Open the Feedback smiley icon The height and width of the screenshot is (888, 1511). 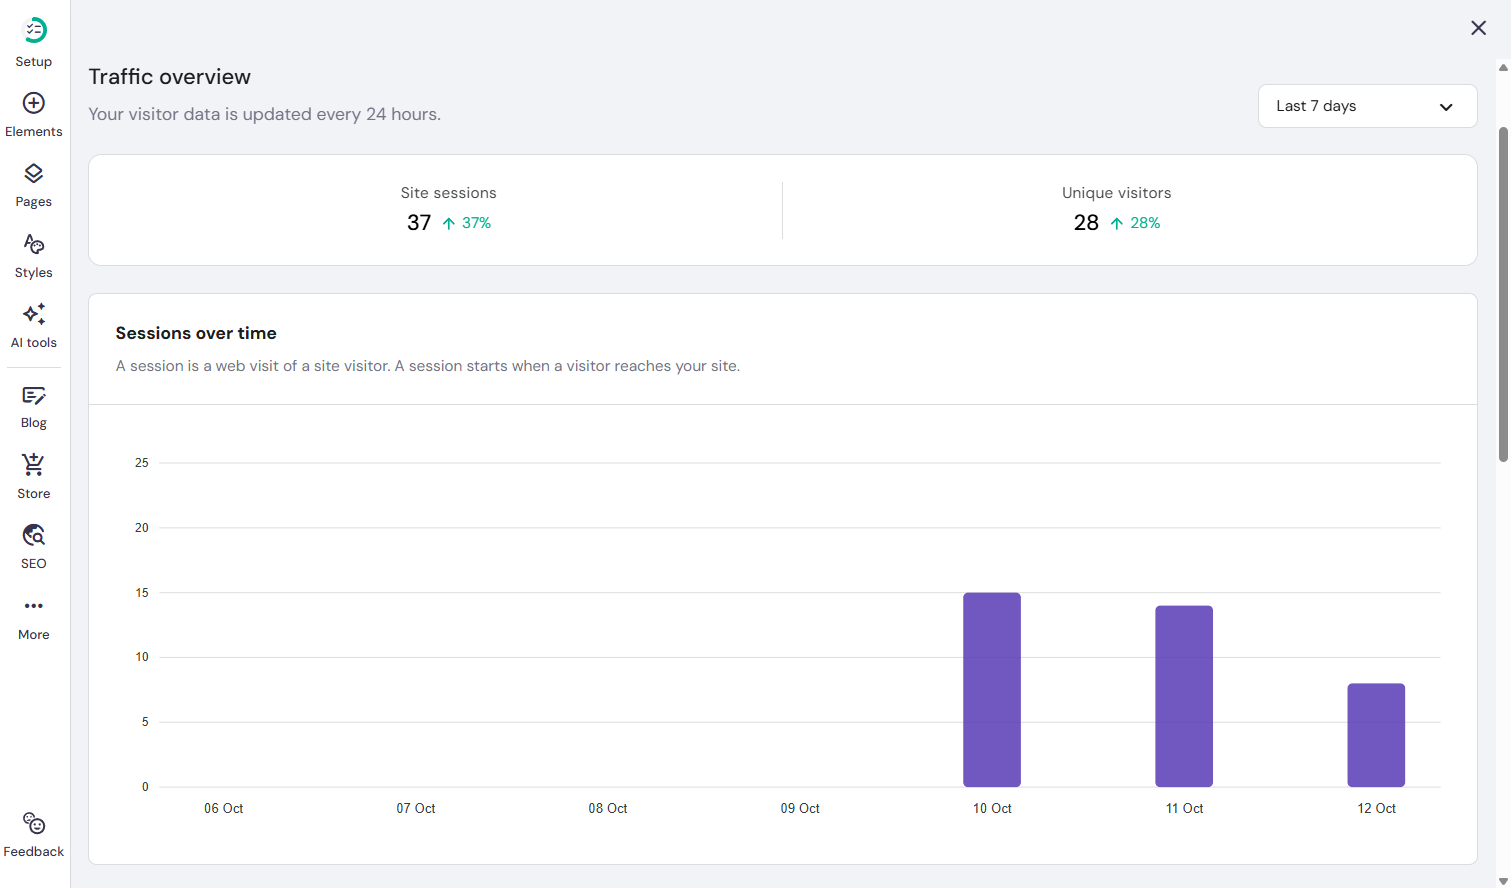tap(34, 824)
